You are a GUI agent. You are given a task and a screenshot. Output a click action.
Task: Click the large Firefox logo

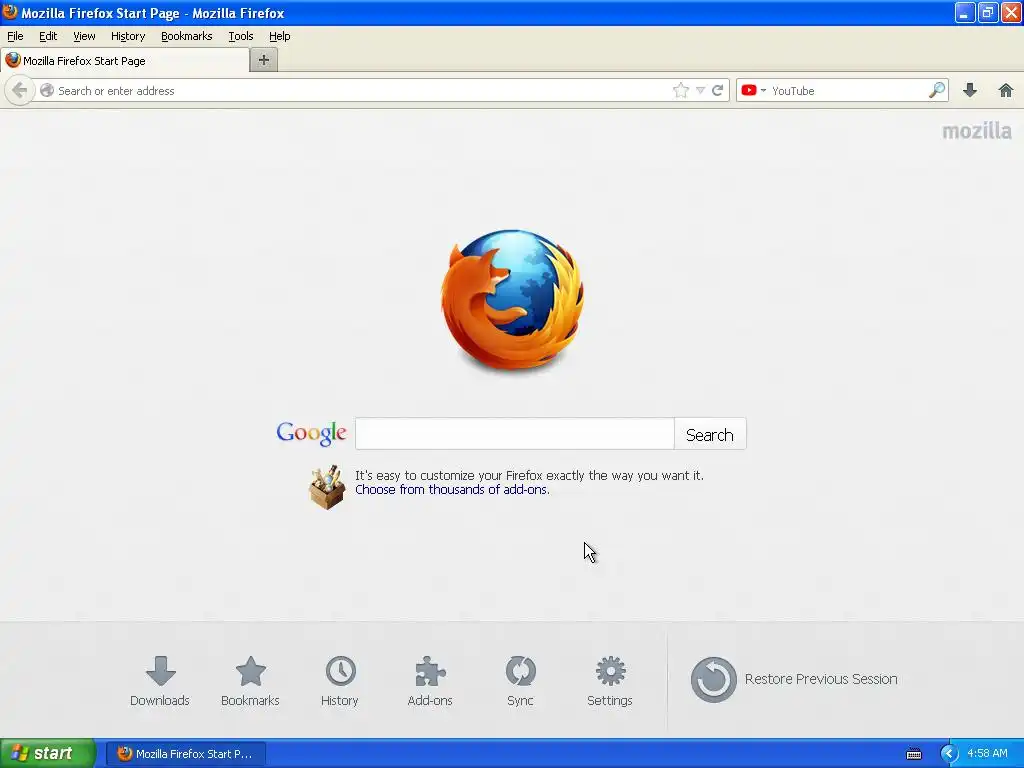[x=513, y=300]
